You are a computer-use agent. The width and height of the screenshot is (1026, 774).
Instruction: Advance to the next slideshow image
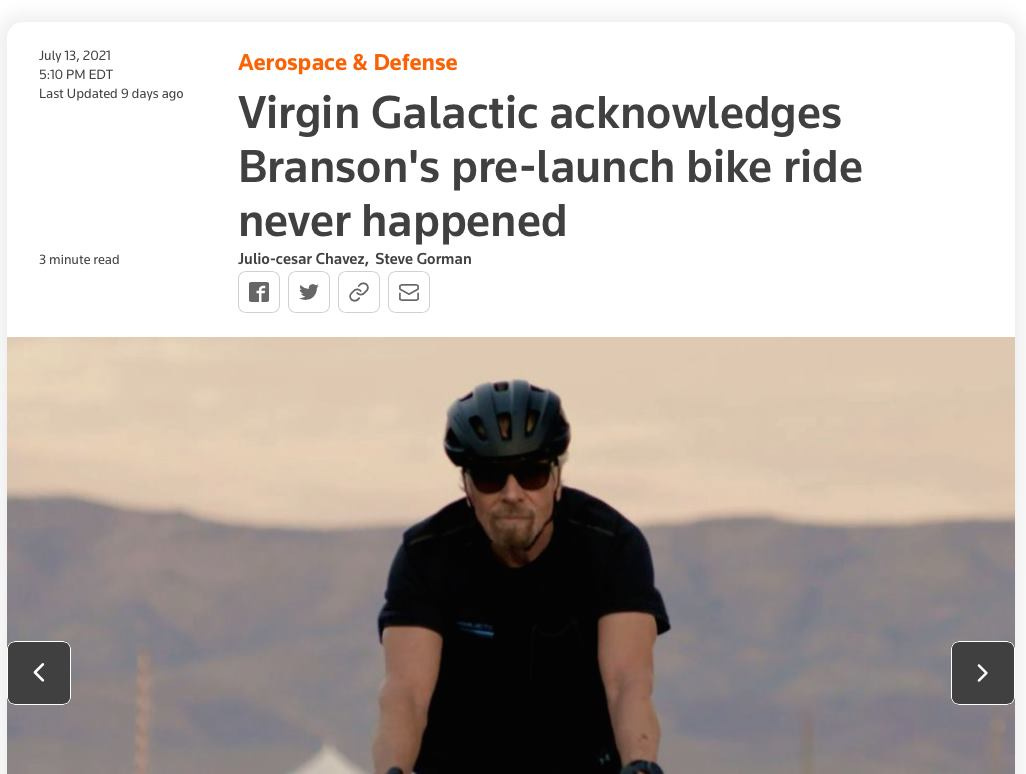click(x=982, y=673)
